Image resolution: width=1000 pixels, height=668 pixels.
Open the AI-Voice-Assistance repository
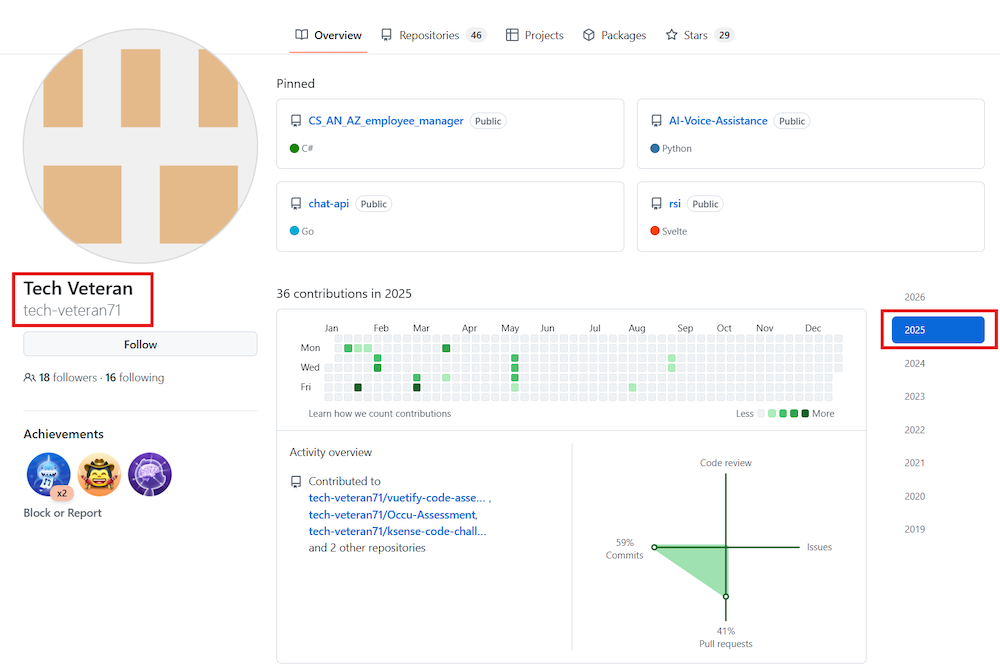pyautogui.click(x=718, y=121)
